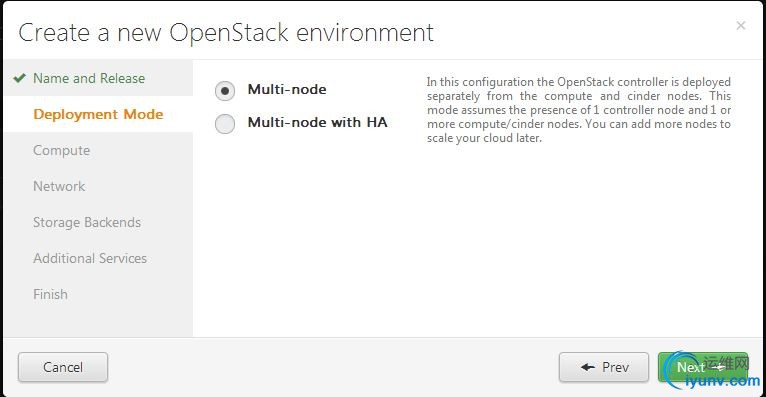Click the bold Multi-node label text
Screen dimensions: 766x397
click(287, 89)
